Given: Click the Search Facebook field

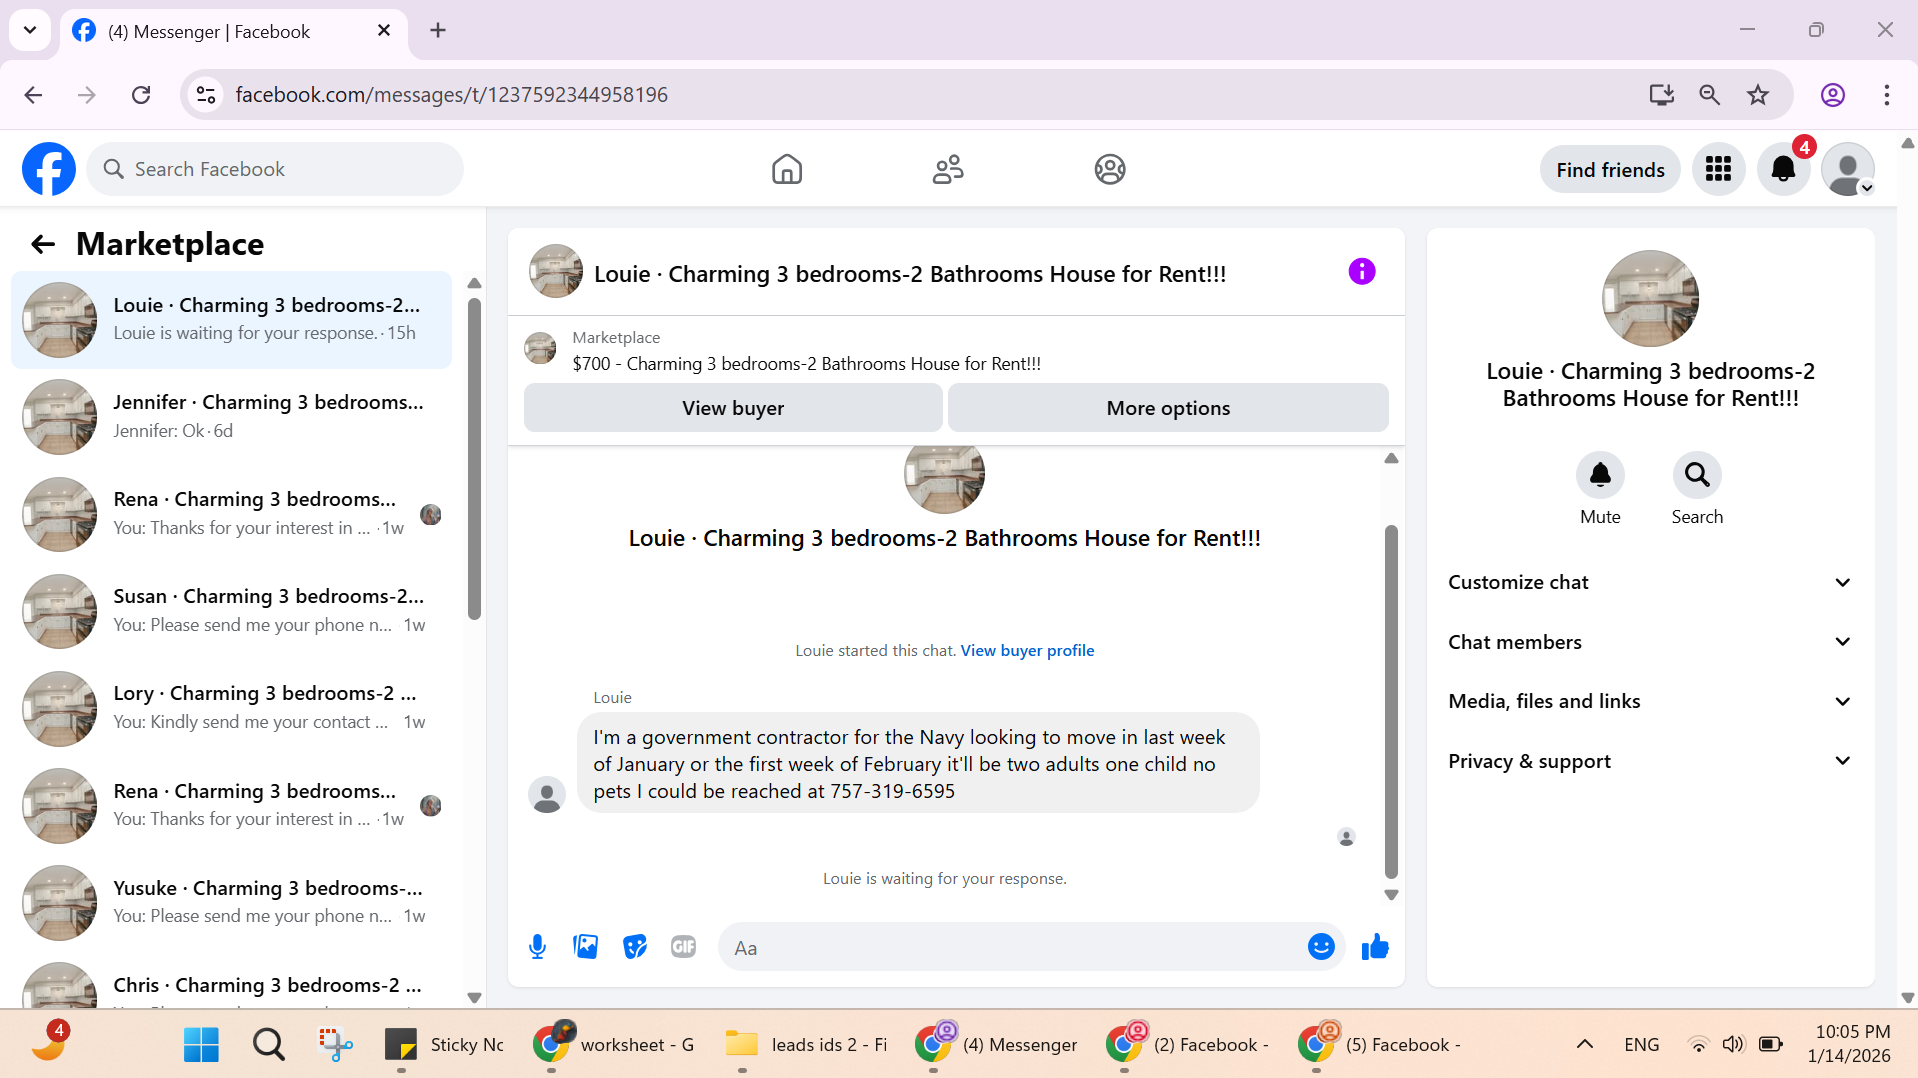Looking at the screenshot, I should 275,169.
